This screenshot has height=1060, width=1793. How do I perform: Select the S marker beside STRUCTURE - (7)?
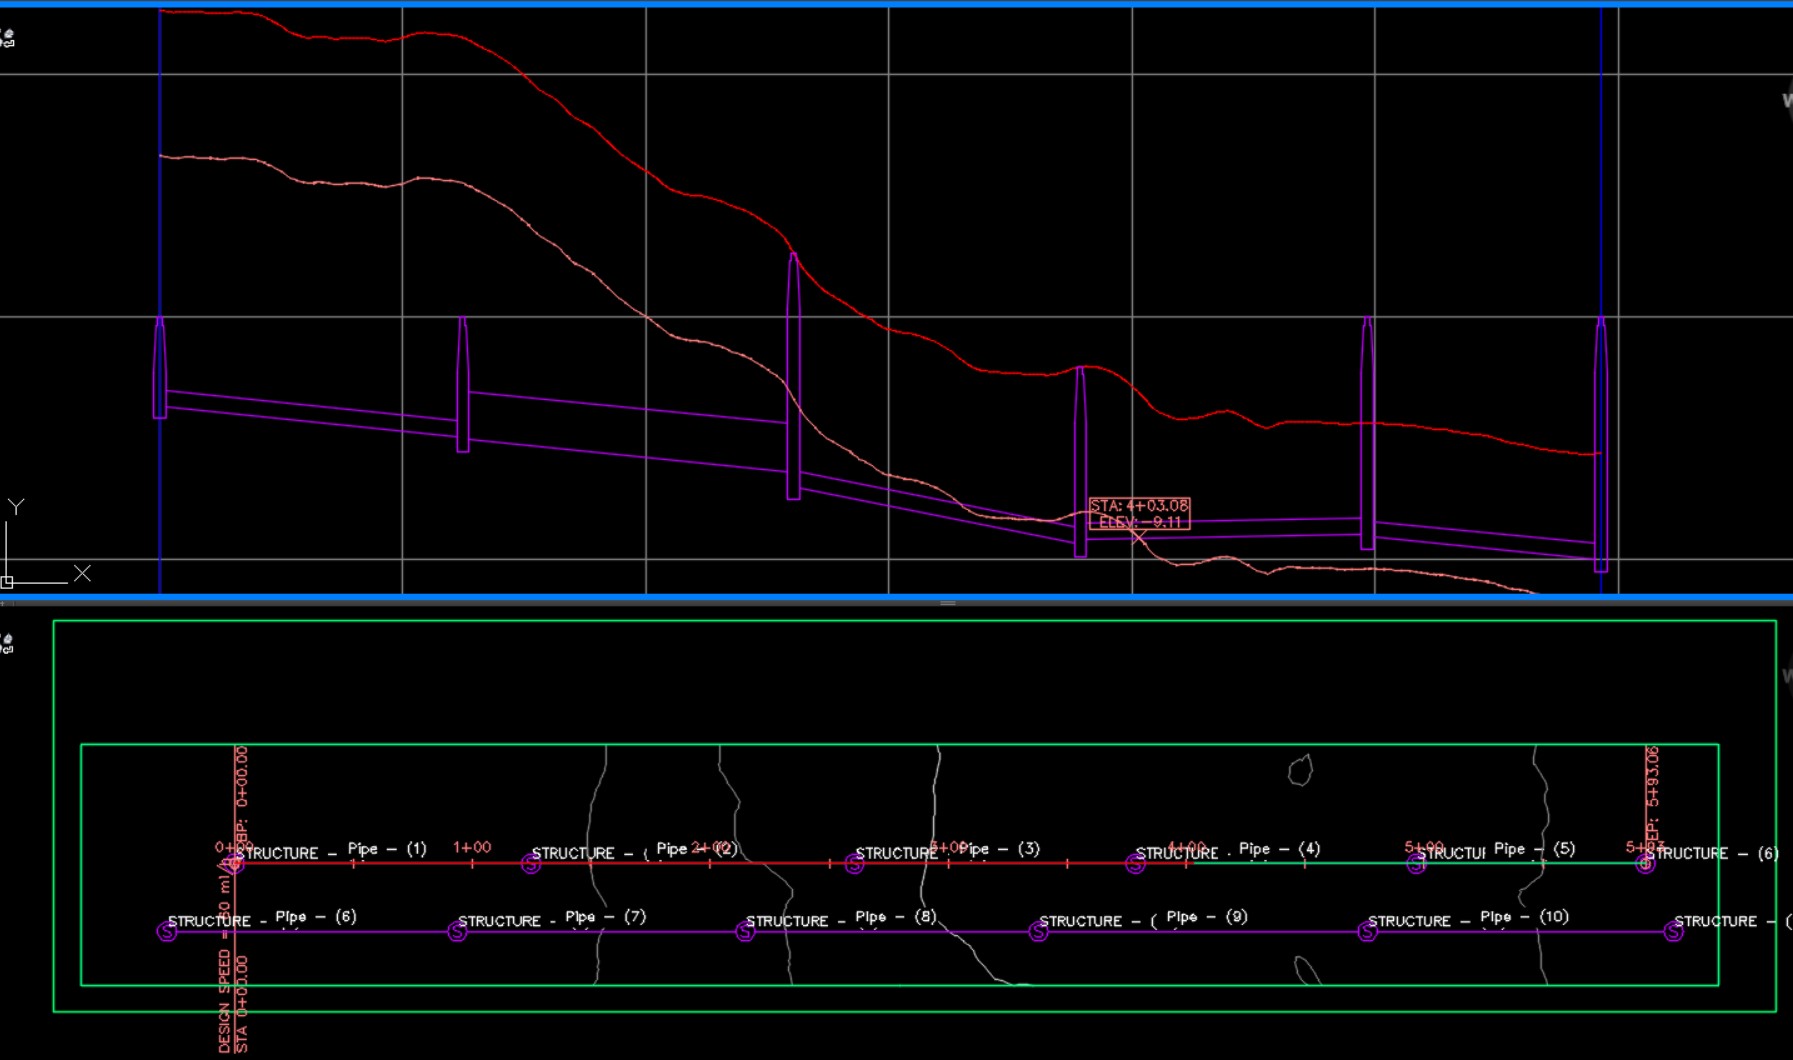pyautogui.click(x=457, y=932)
